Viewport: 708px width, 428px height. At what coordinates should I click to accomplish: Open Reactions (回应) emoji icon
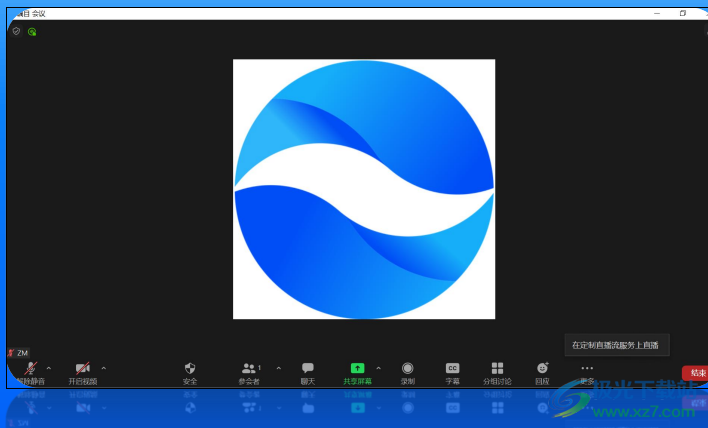[x=542, y=371]
